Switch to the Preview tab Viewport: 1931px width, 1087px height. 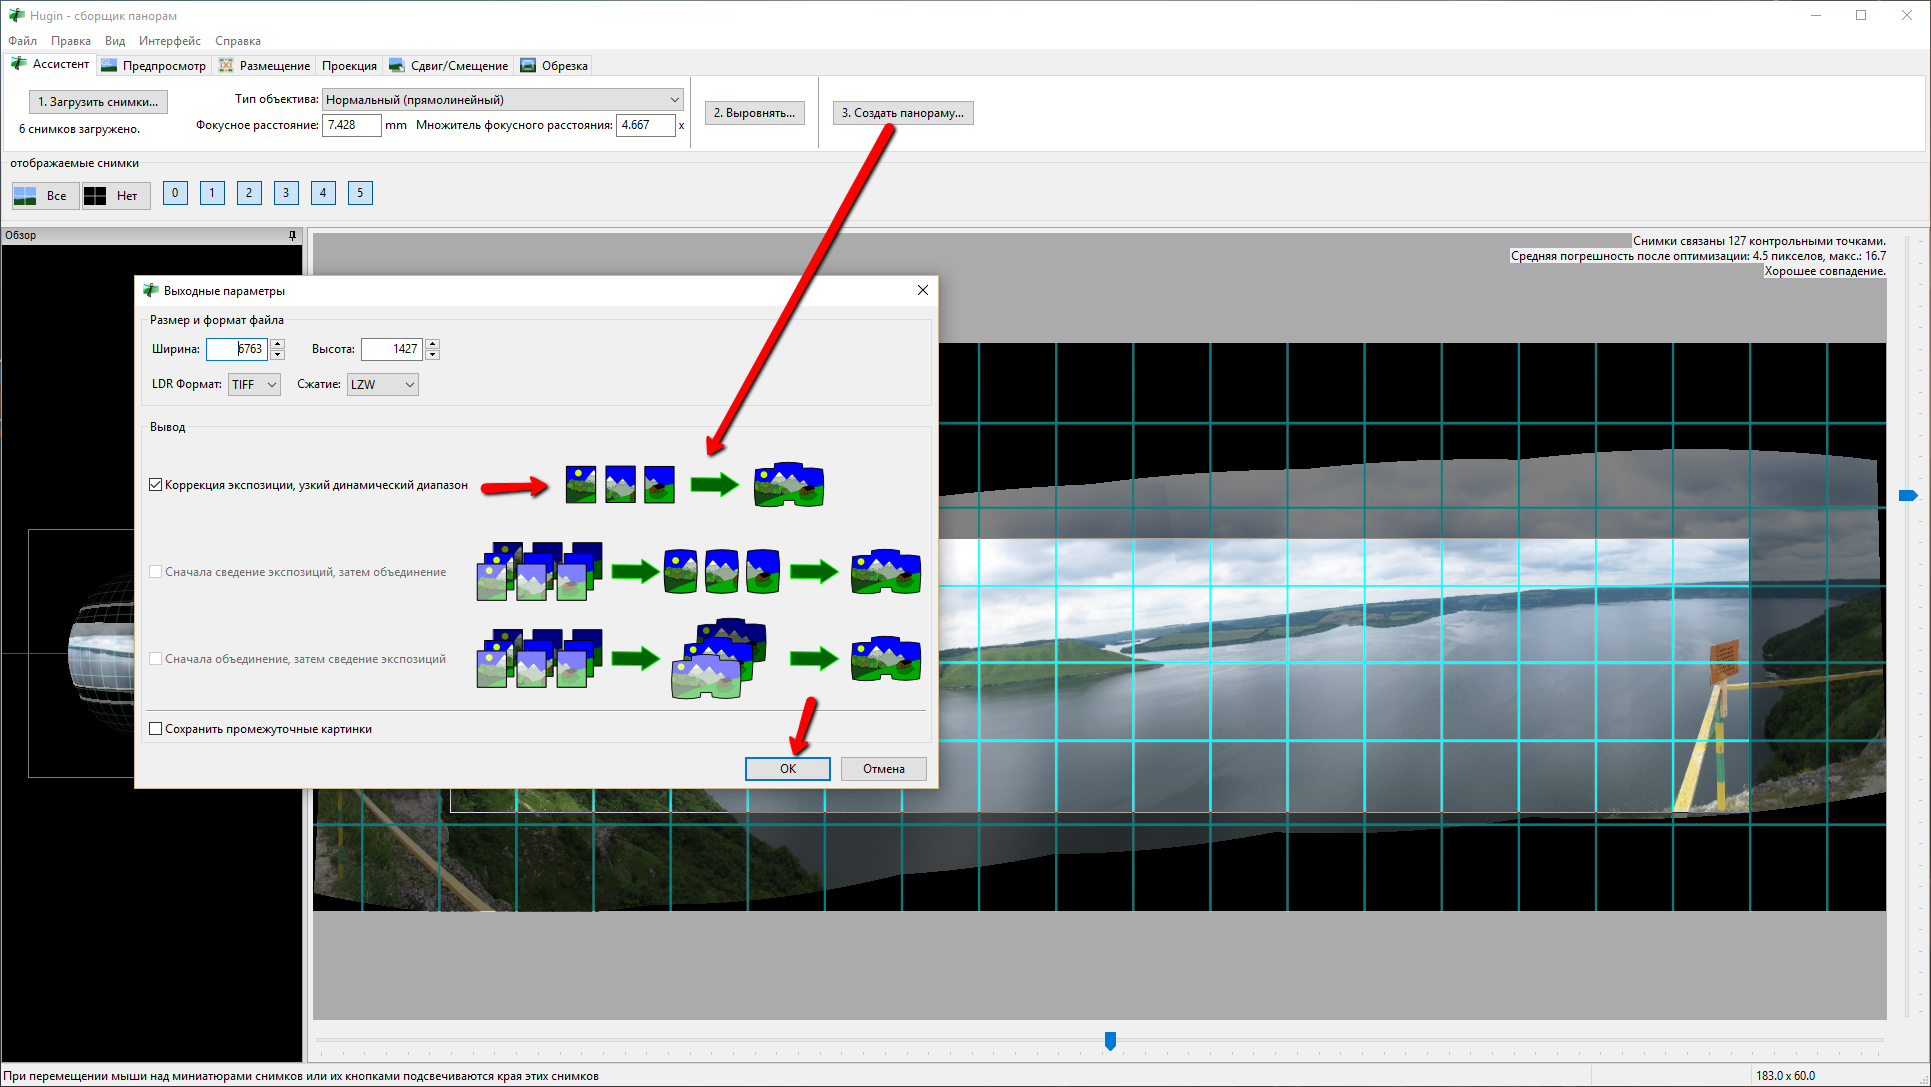pyautogui.click(x=154, y=66)
